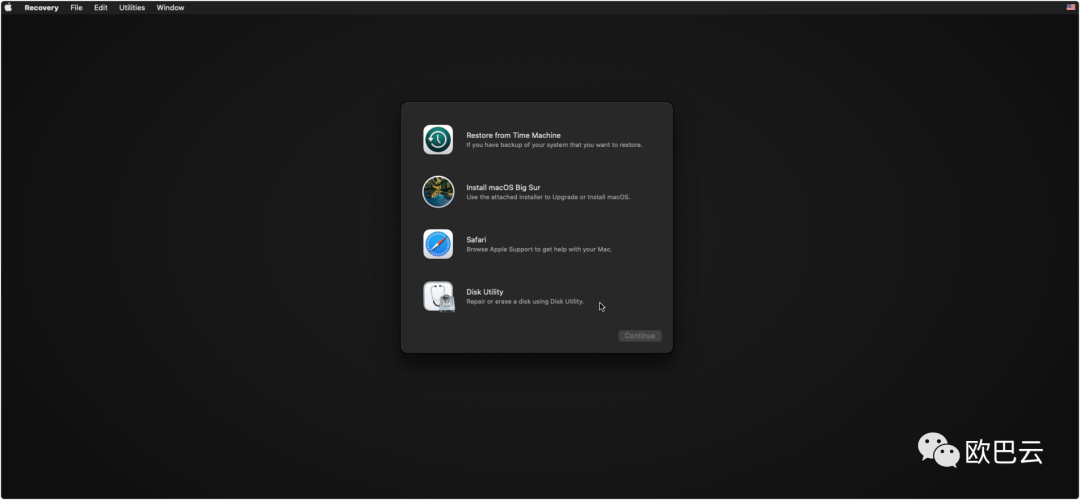
Task: Select Install macOS Big Sur title
Action: pyautogui.click(x=503, y=187)
